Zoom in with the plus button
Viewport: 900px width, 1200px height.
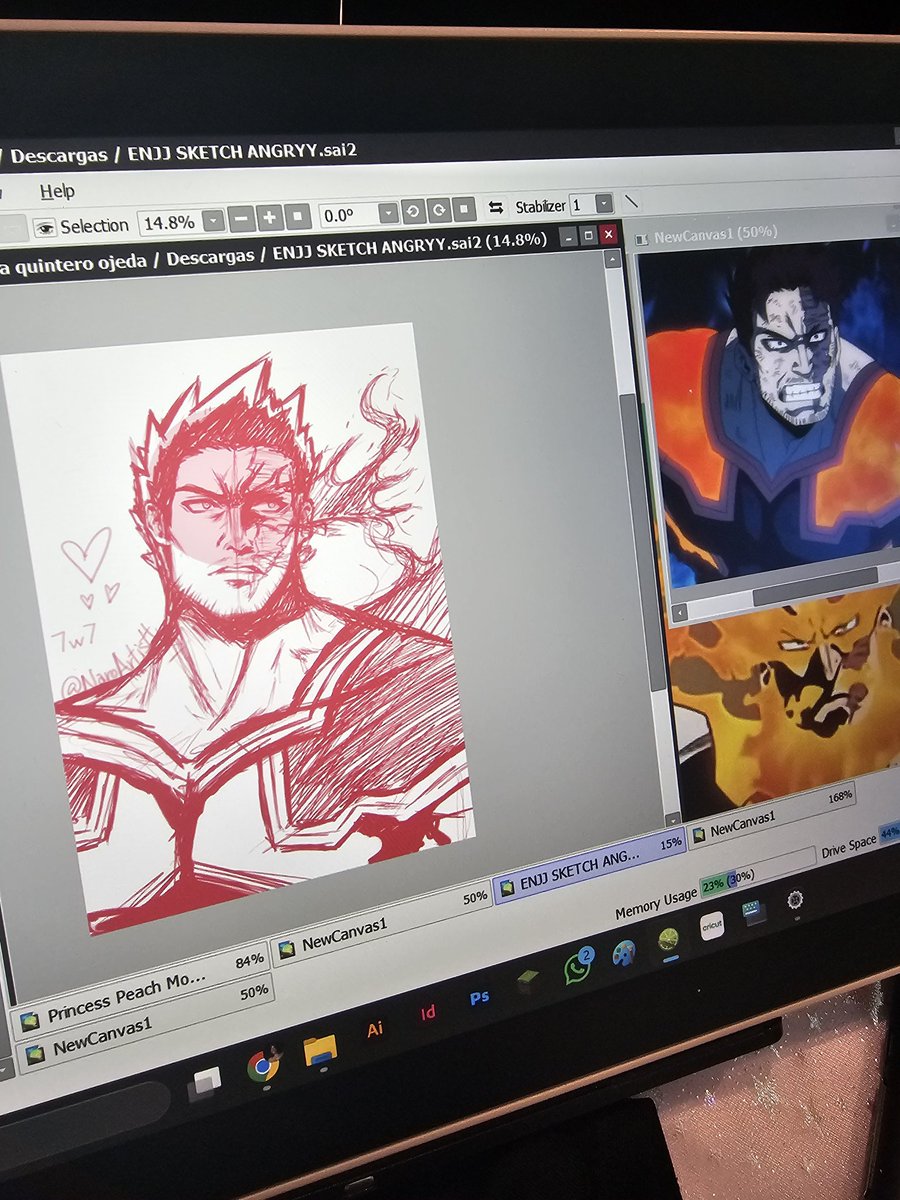pos(270,217)
